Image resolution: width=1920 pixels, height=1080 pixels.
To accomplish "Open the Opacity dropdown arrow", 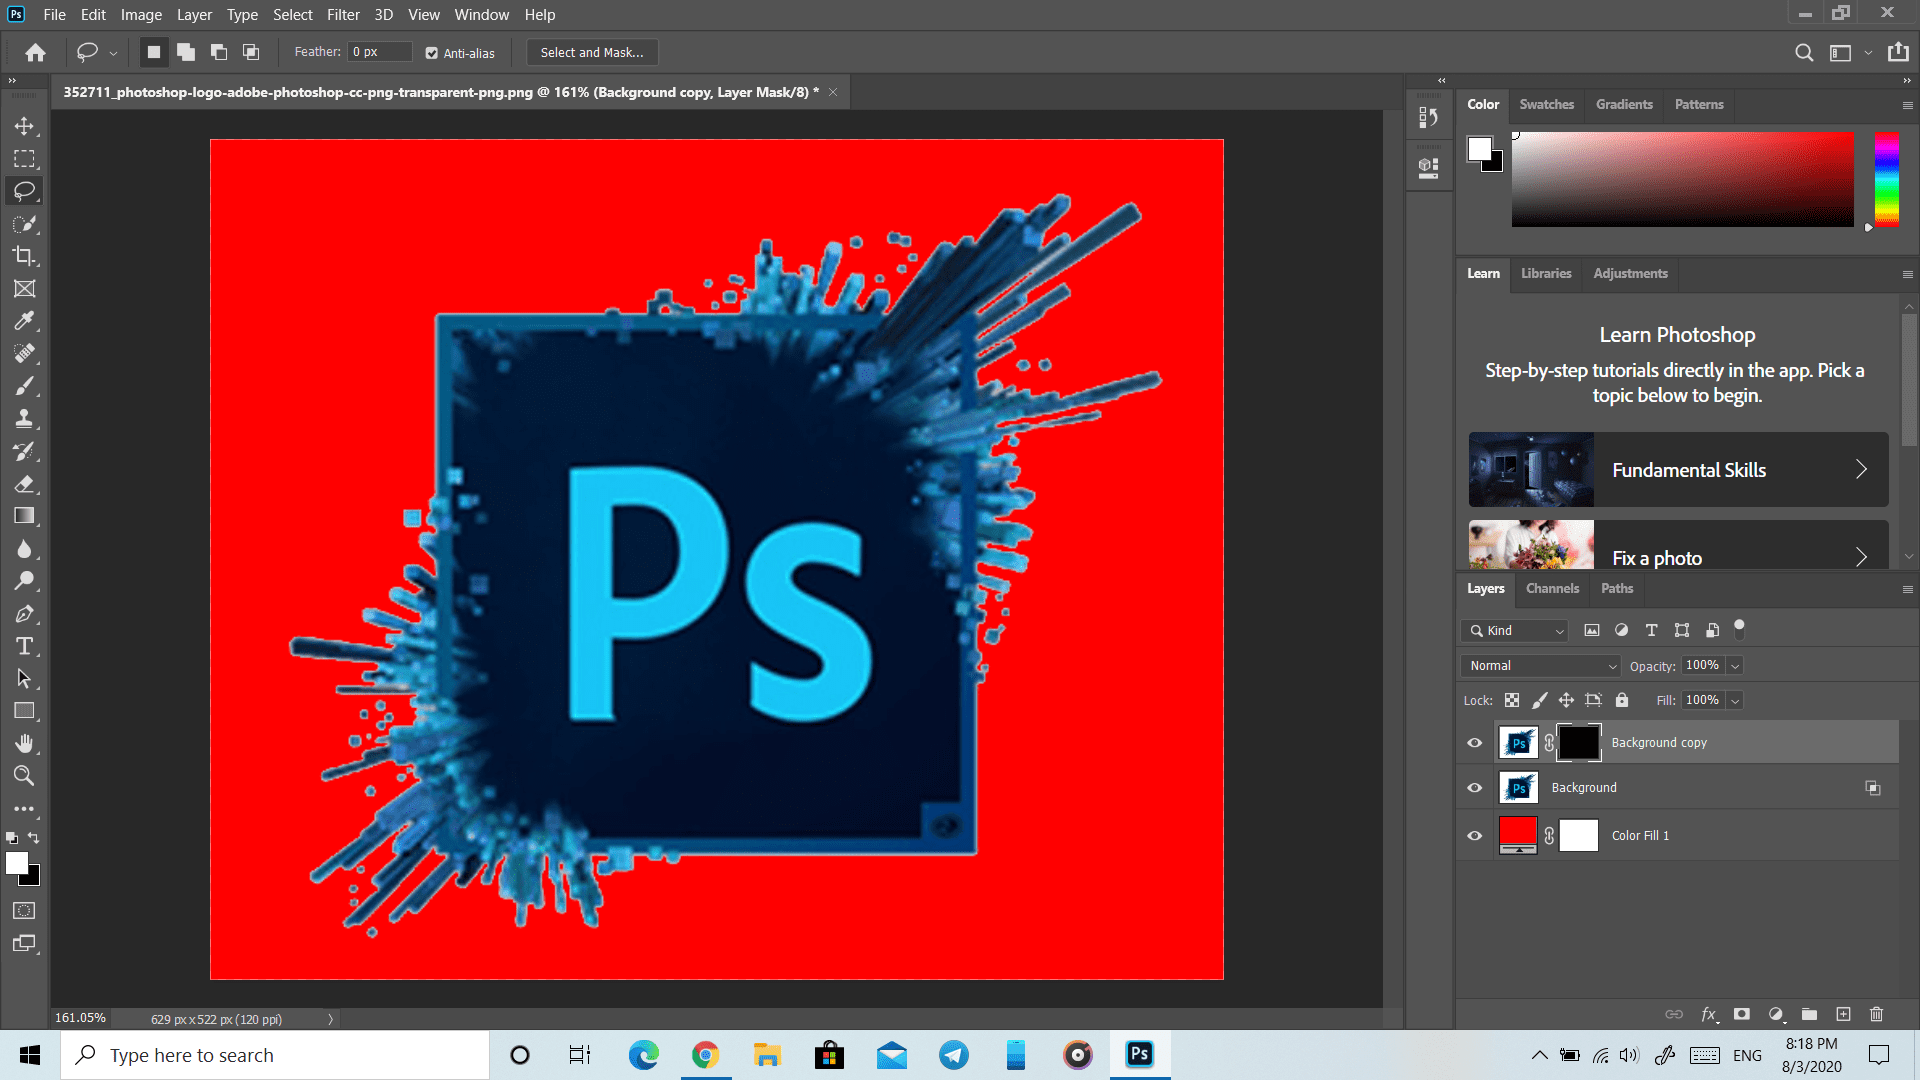I will tap(1736, 666).
